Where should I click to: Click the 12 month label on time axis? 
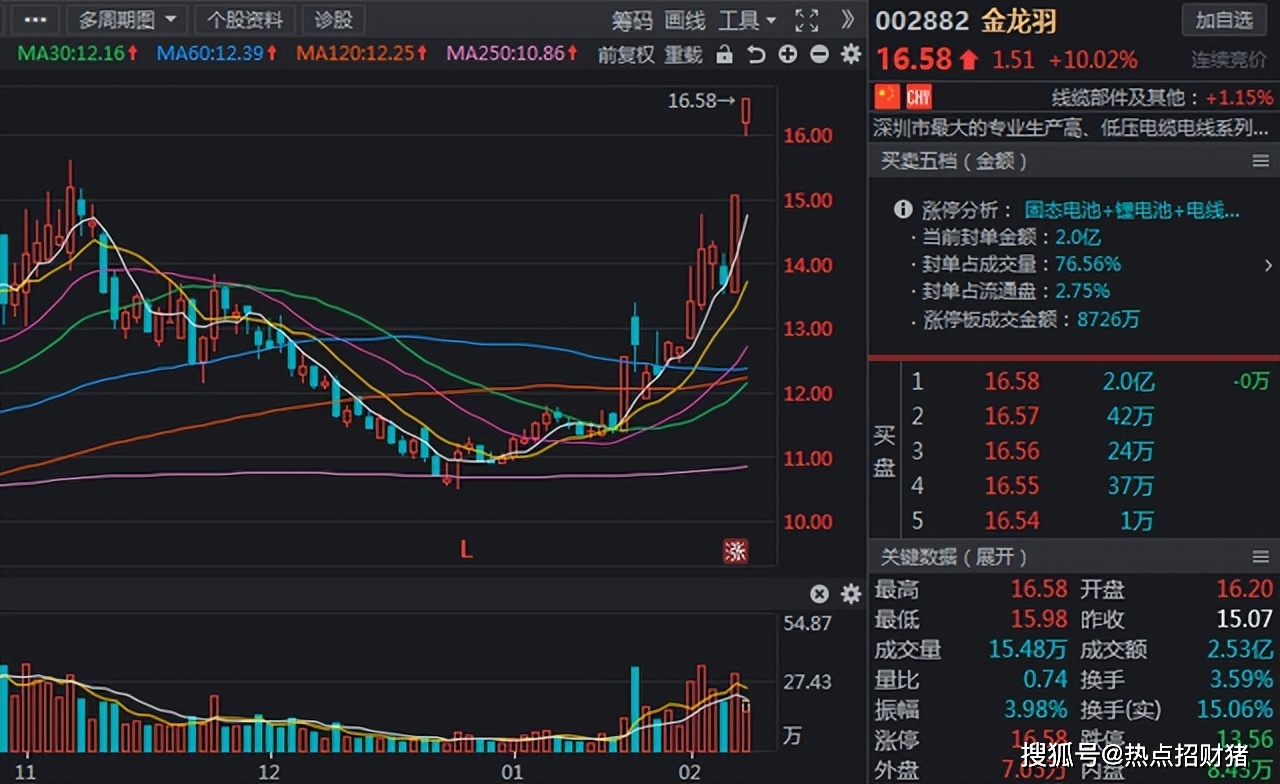[268, 772]
